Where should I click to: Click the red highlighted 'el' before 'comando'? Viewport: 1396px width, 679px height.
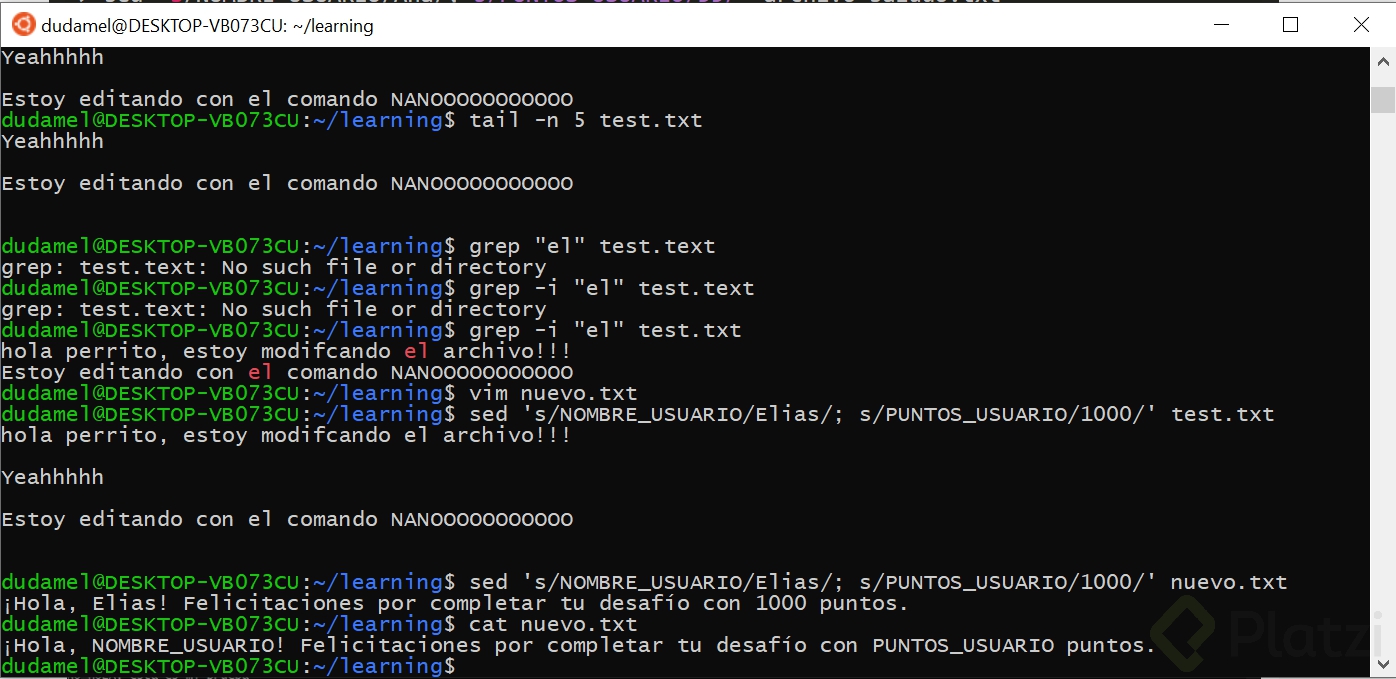click(x=260, y=372)
